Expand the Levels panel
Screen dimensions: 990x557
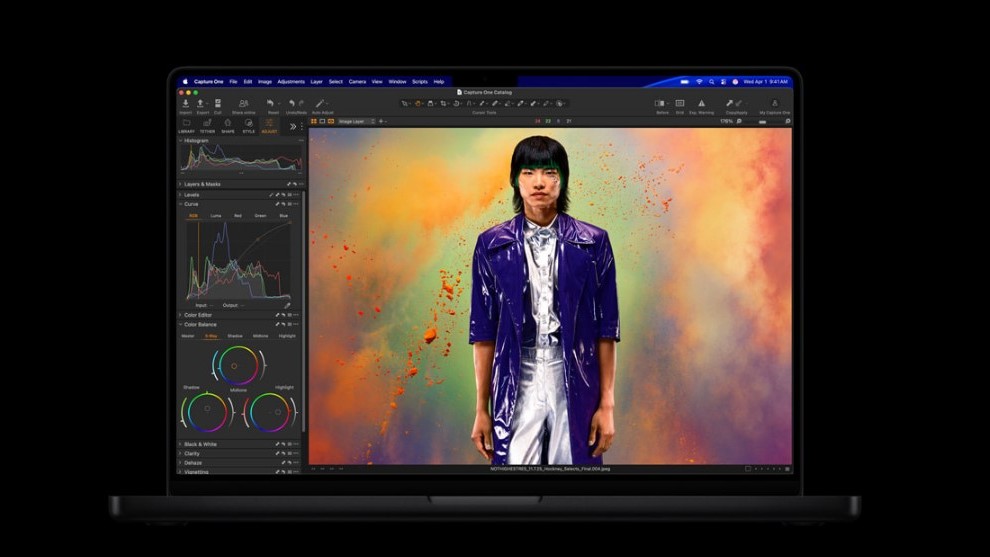[x=181, y=195]
